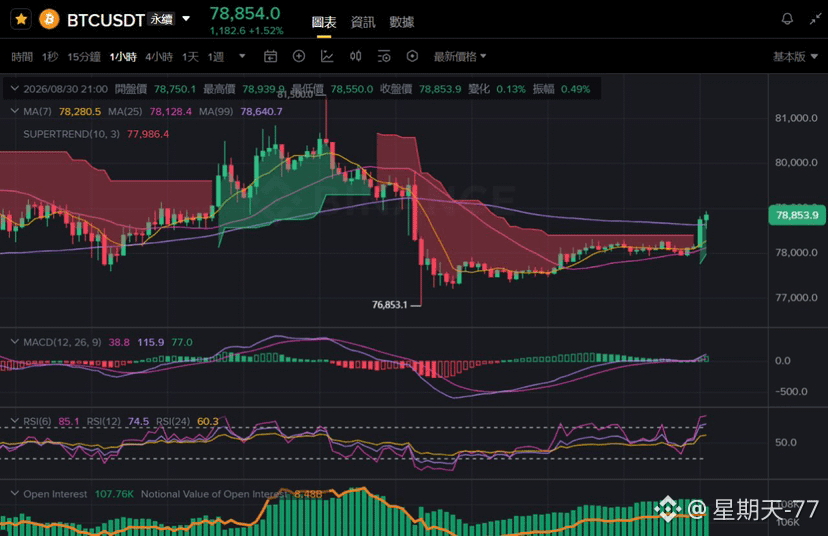Open the 基本版 chart version dropdown
Viewport: 828px width, 536px height.
pos(795,57)
